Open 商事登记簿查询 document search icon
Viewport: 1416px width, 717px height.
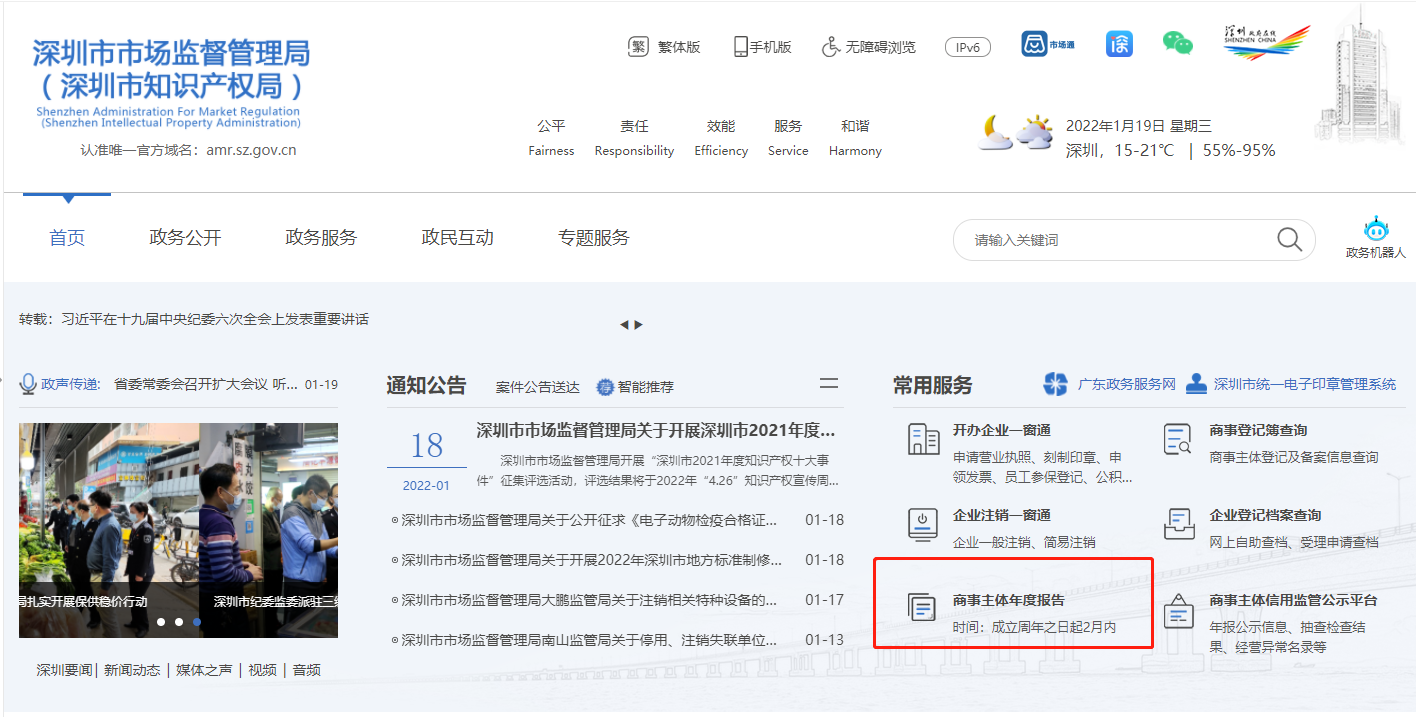coord(1179,439)
